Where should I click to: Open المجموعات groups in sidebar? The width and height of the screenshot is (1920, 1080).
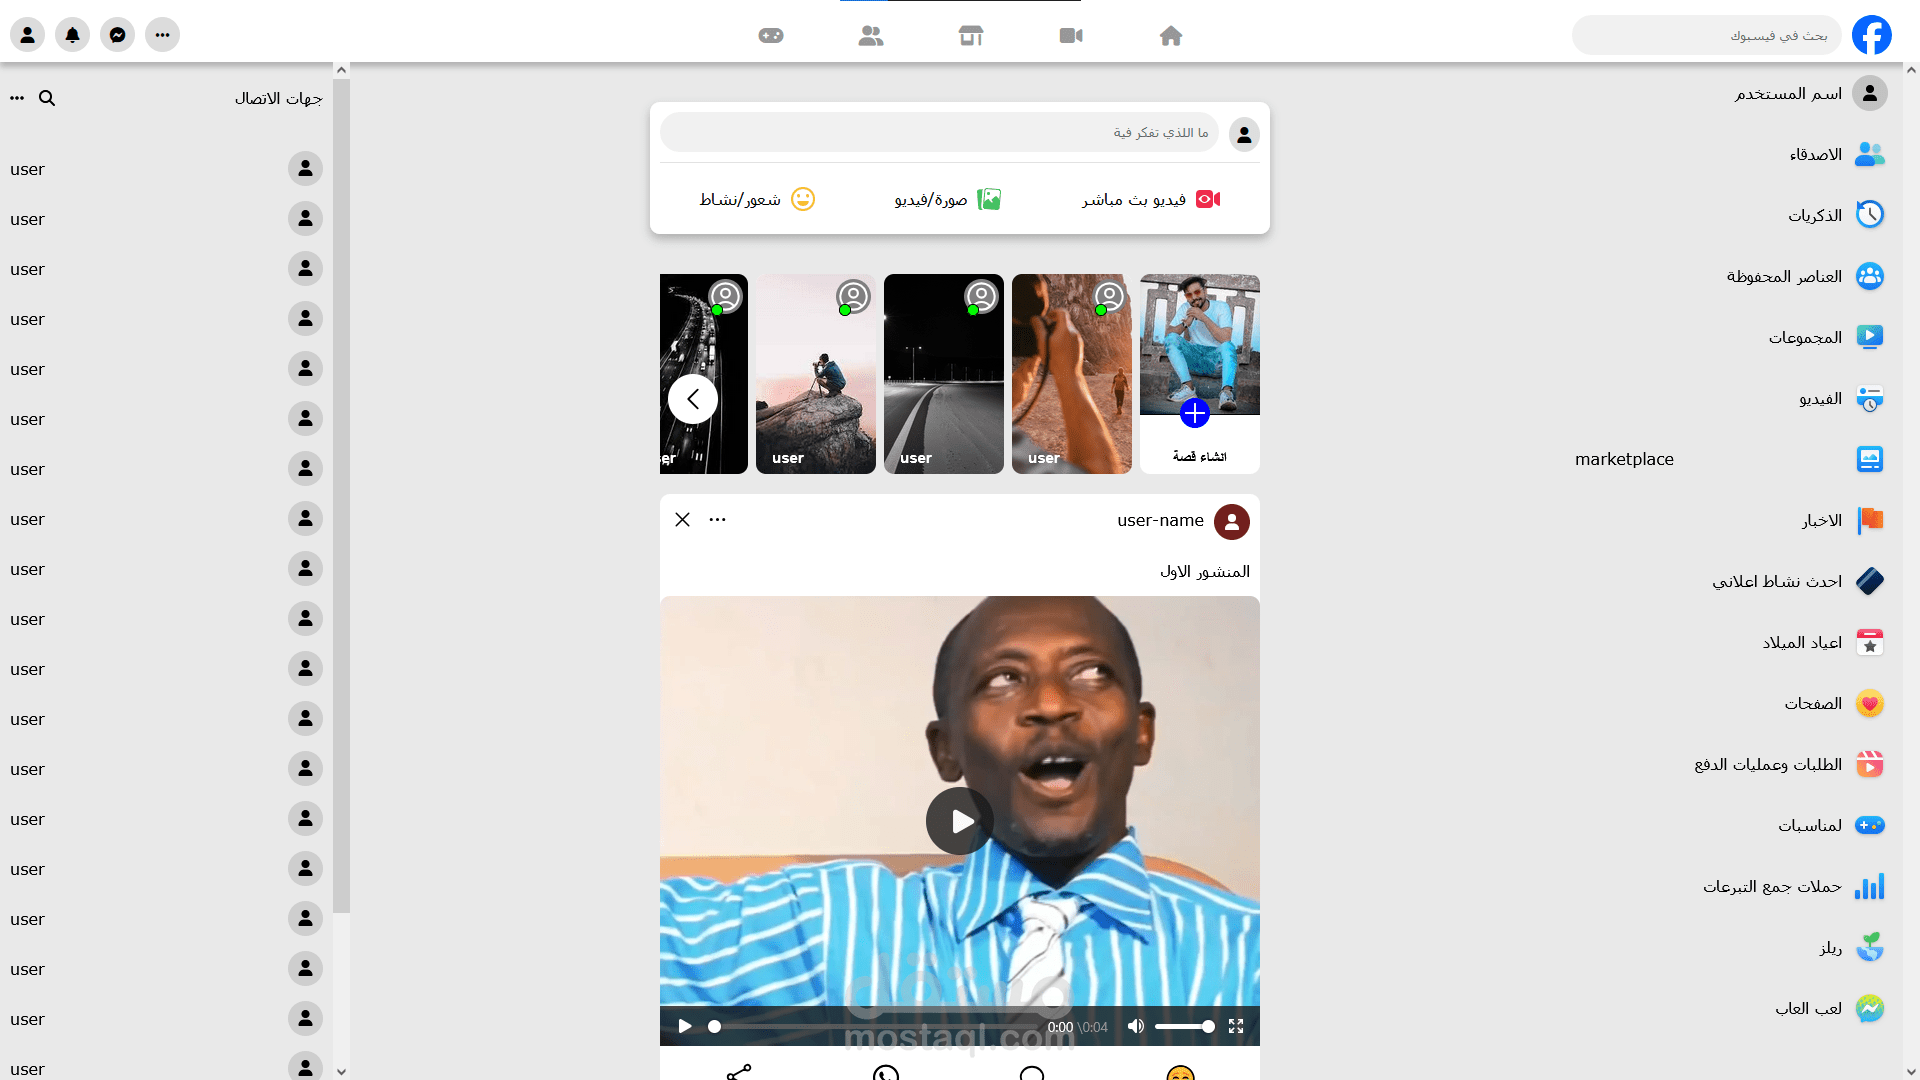[x=1826, y=337]
